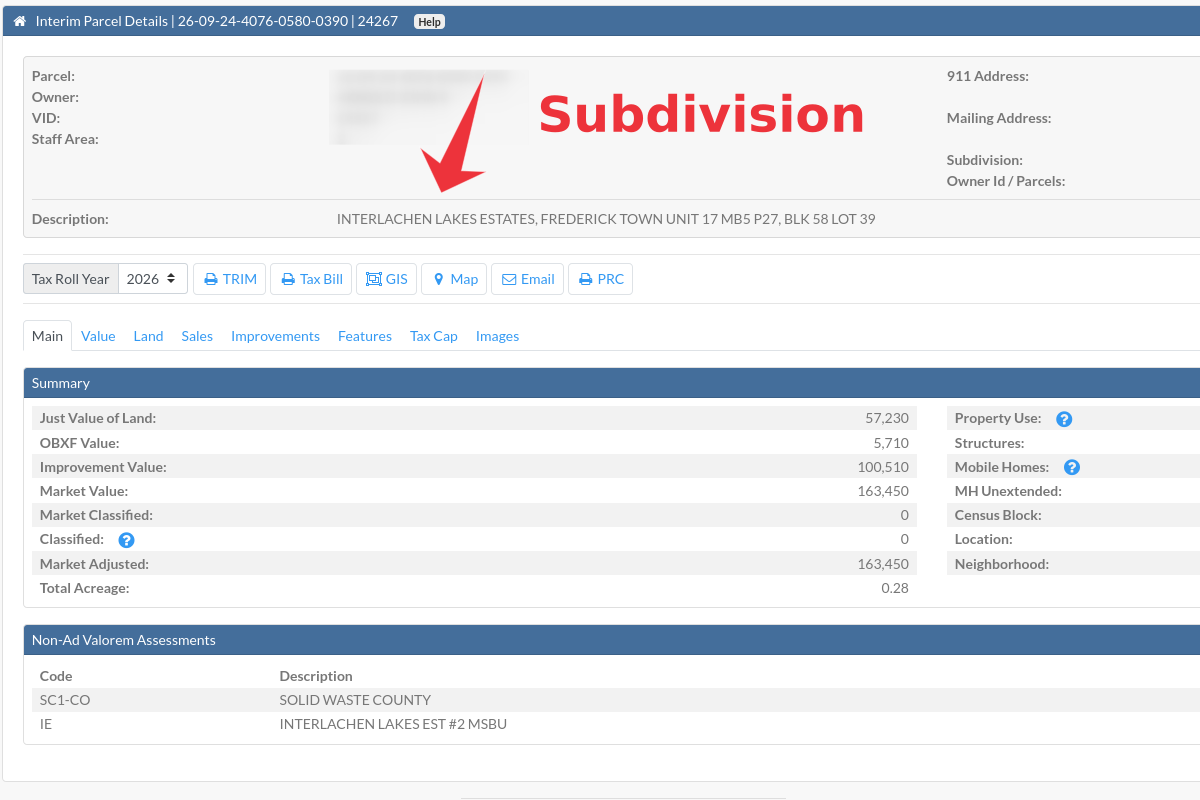Click the printer icon beside Tax Bill

click(287, 279)
